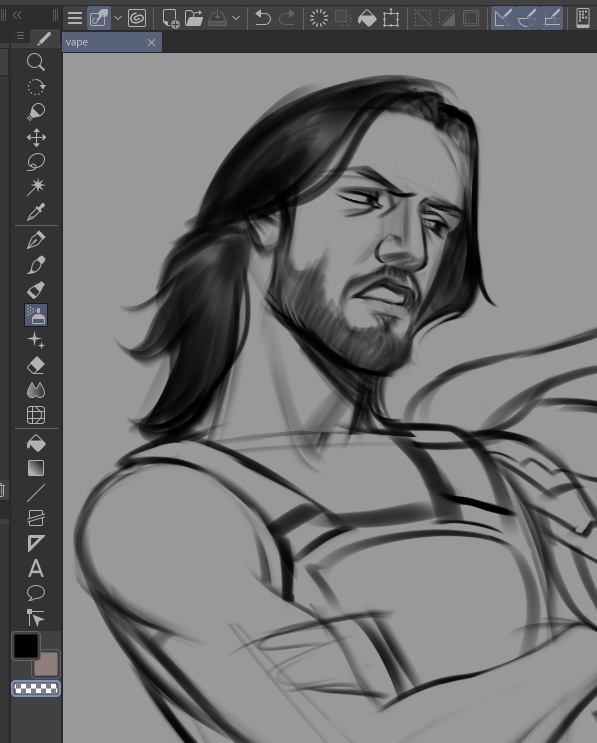597x743 pixels.
Task: Undo the last action
Action: point(263,18)
